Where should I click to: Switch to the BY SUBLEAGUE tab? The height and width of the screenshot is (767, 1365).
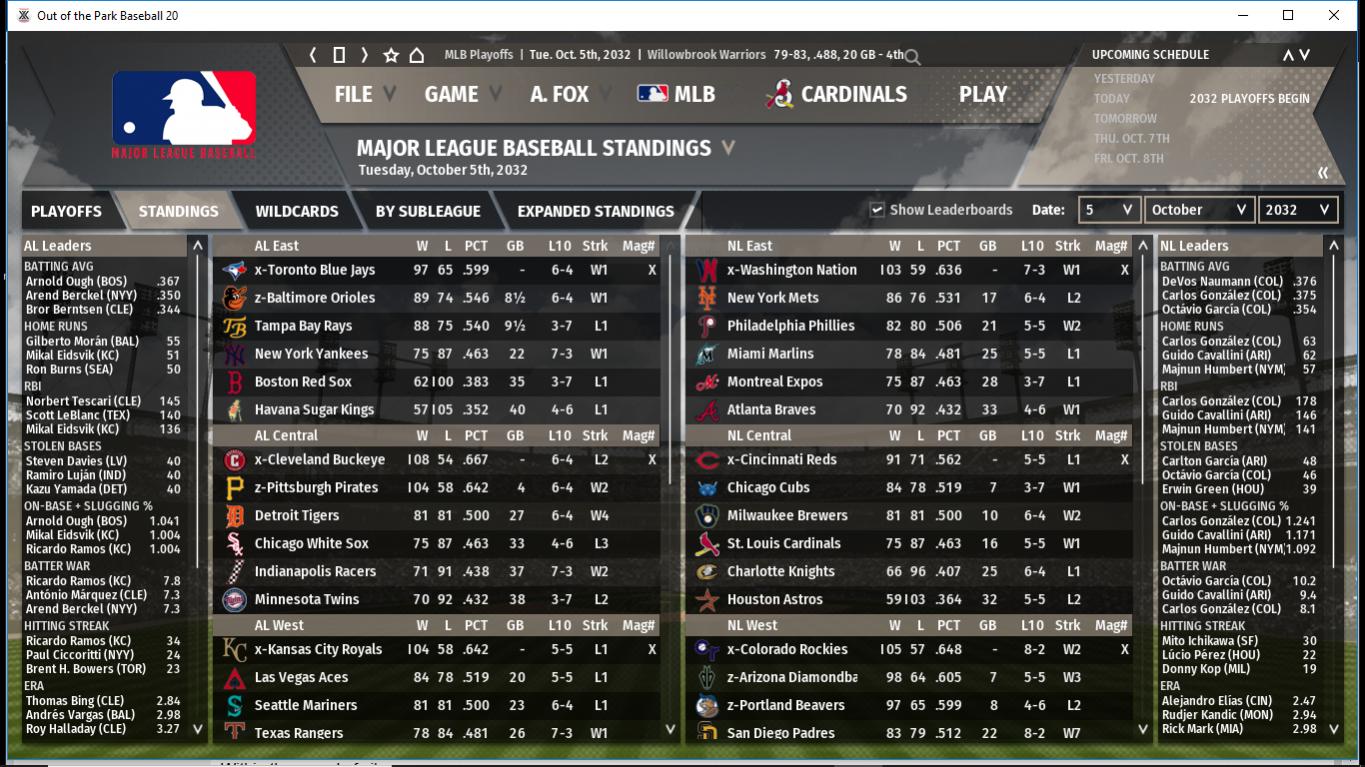(428, 211)
